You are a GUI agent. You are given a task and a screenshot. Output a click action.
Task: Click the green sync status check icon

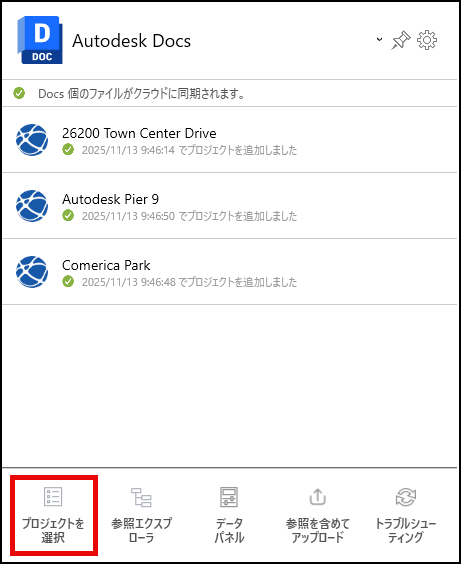click(x=19, y=93)
